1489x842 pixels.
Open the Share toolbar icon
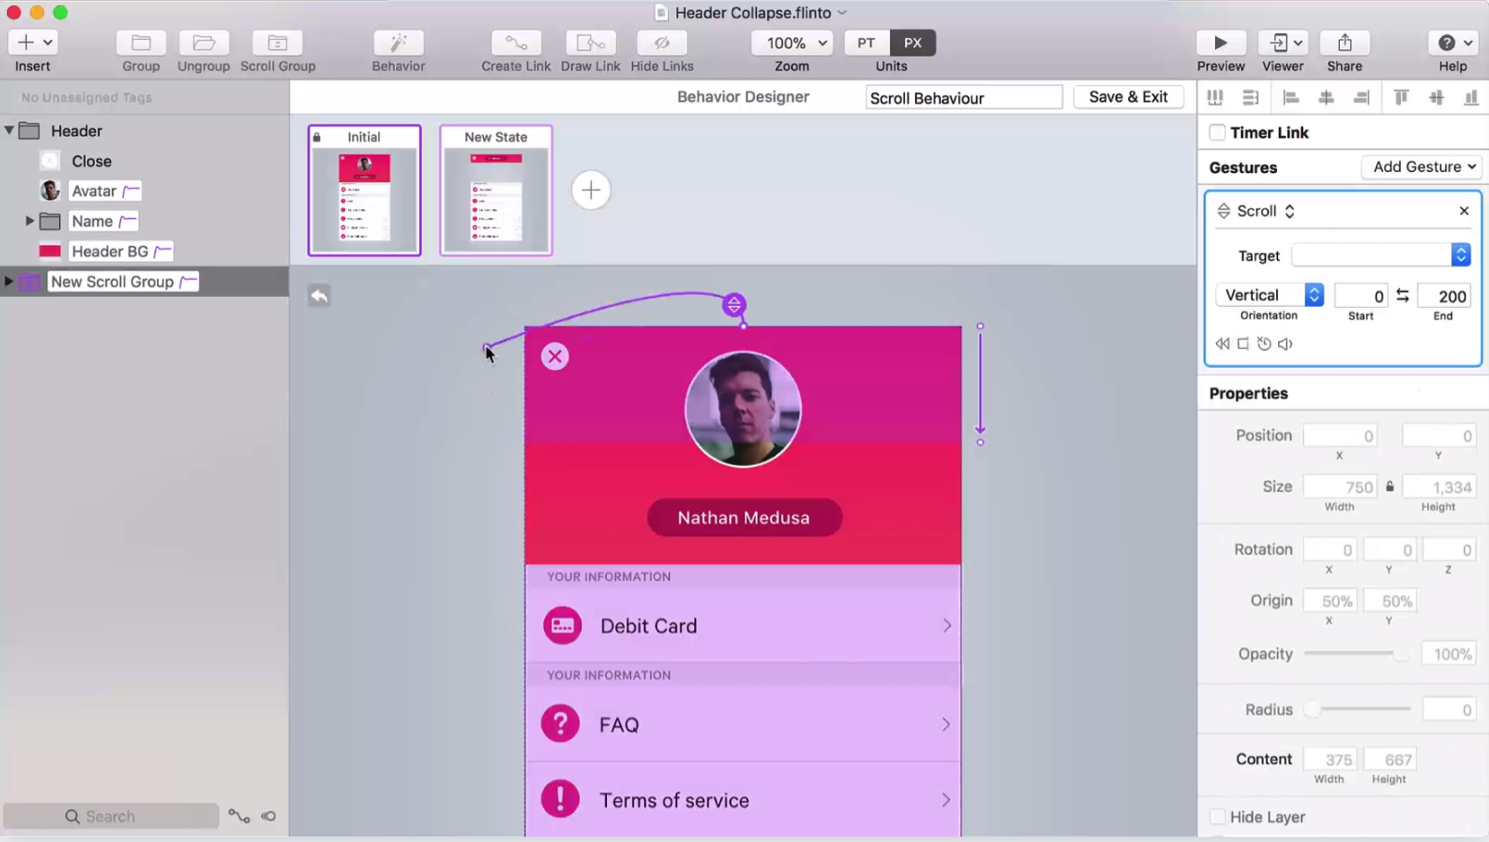tap(1344, 43)
